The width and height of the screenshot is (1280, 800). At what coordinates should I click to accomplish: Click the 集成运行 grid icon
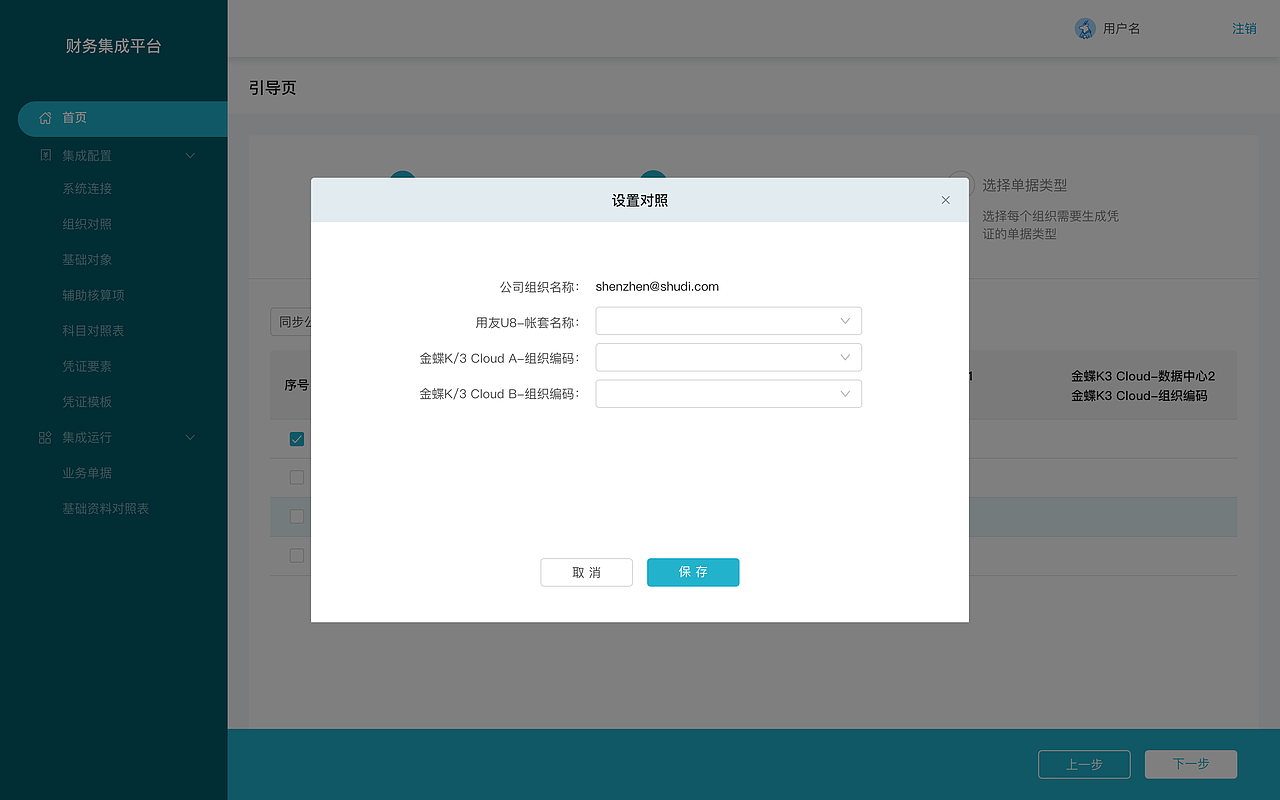[45, 437]
